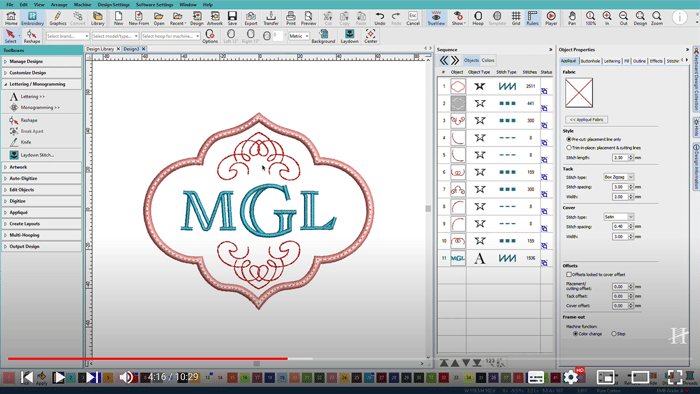
Task: Select the Embroidery mode icon
Action: point(32,18)
